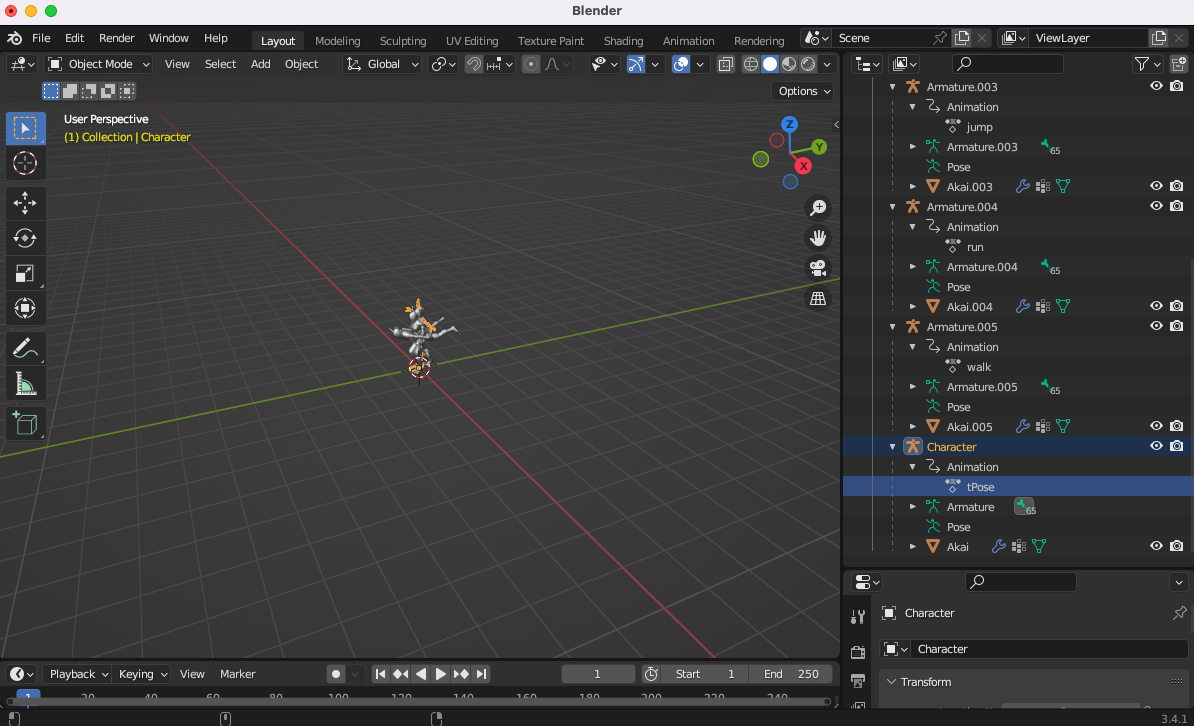Viewport: 1194px width, 726px height.
Task: Click the Z axis on navigation gizmo
Action: [x=790, y=123]
